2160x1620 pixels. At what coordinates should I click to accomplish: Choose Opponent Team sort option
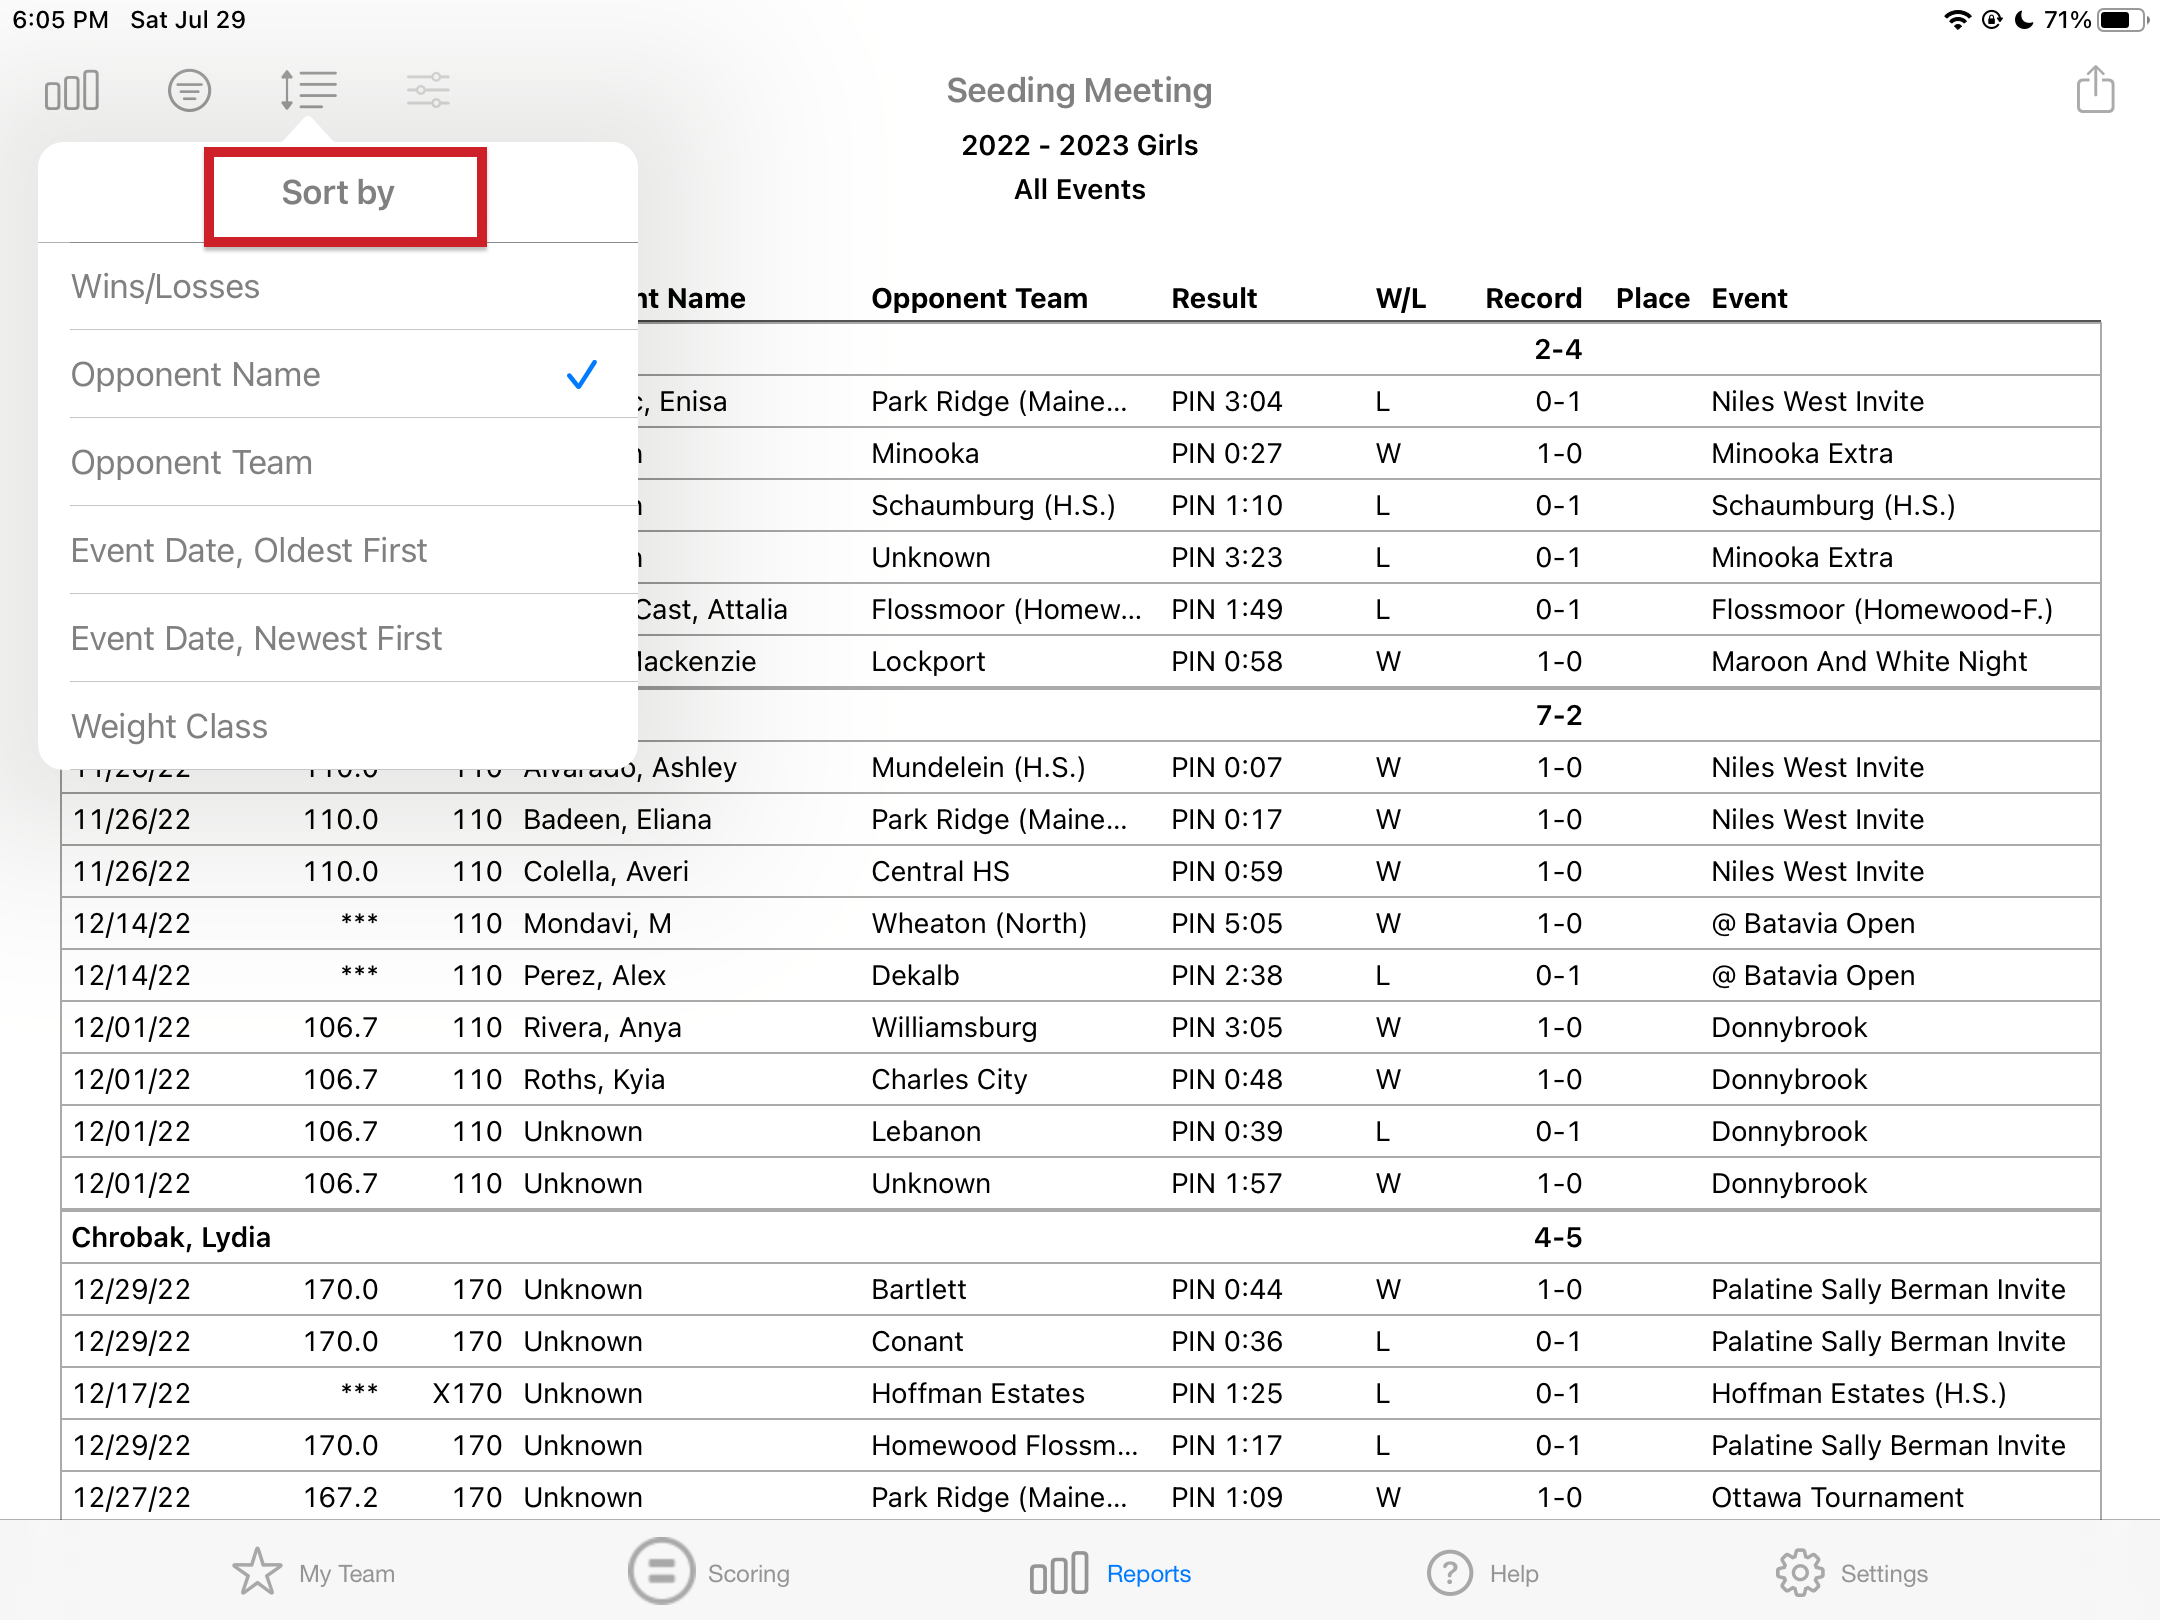(338, 463)
